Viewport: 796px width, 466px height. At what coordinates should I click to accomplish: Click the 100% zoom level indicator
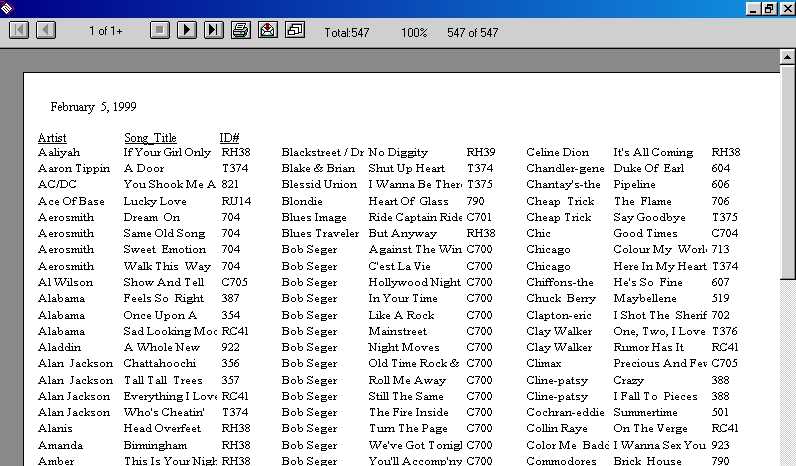point(414,33)
